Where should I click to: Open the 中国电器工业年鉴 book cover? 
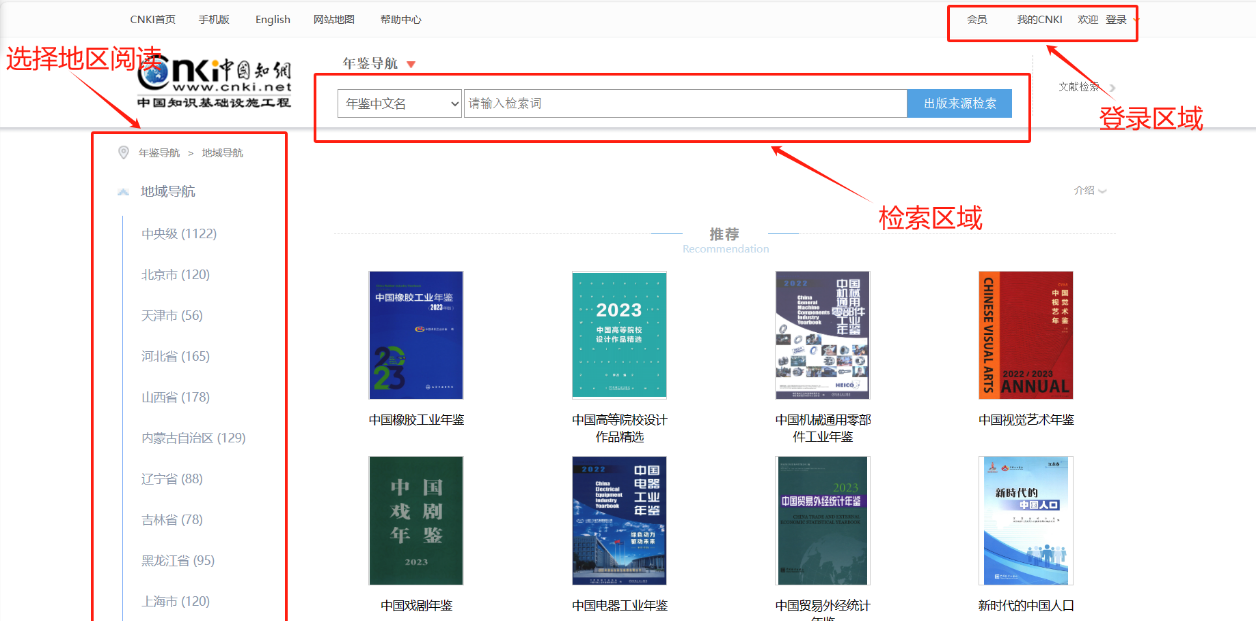pyautogui.click(x=619, y=521)
